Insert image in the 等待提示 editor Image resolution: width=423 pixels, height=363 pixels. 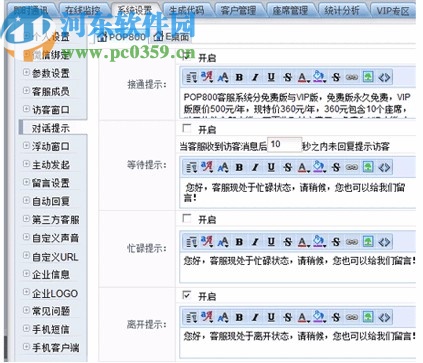pyautogui.click(x=368, y=167)
